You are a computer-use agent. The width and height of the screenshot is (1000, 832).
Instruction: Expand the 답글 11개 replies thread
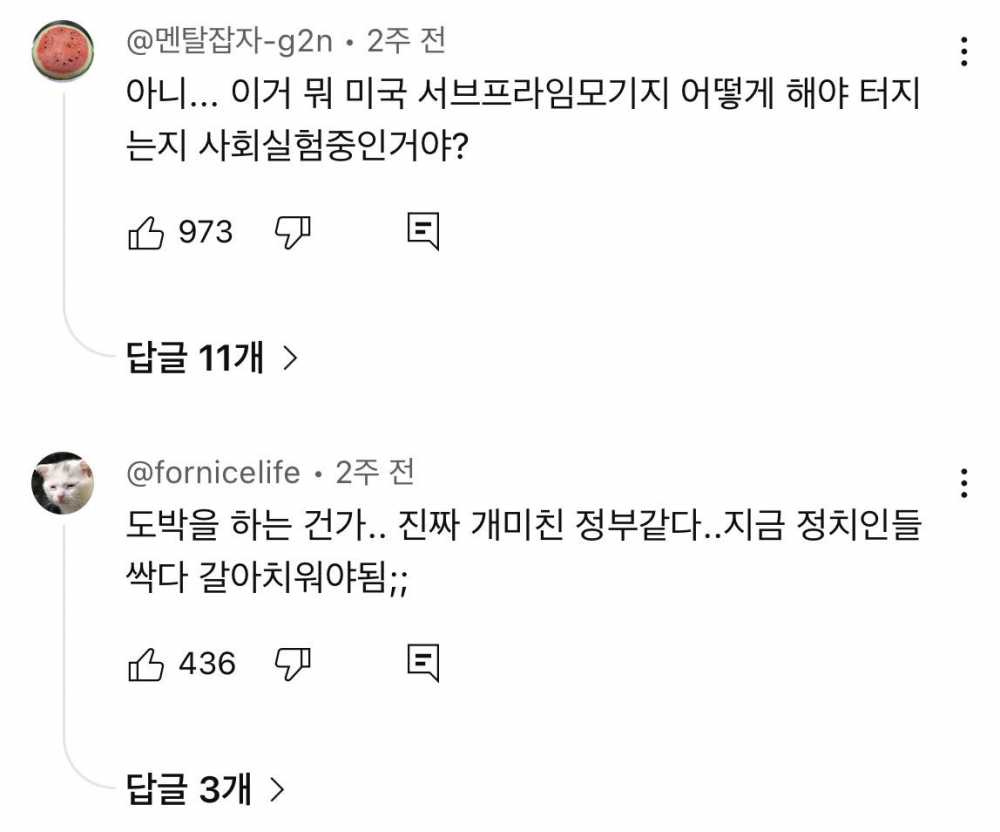pyautogui.click(x=212, y=358)
